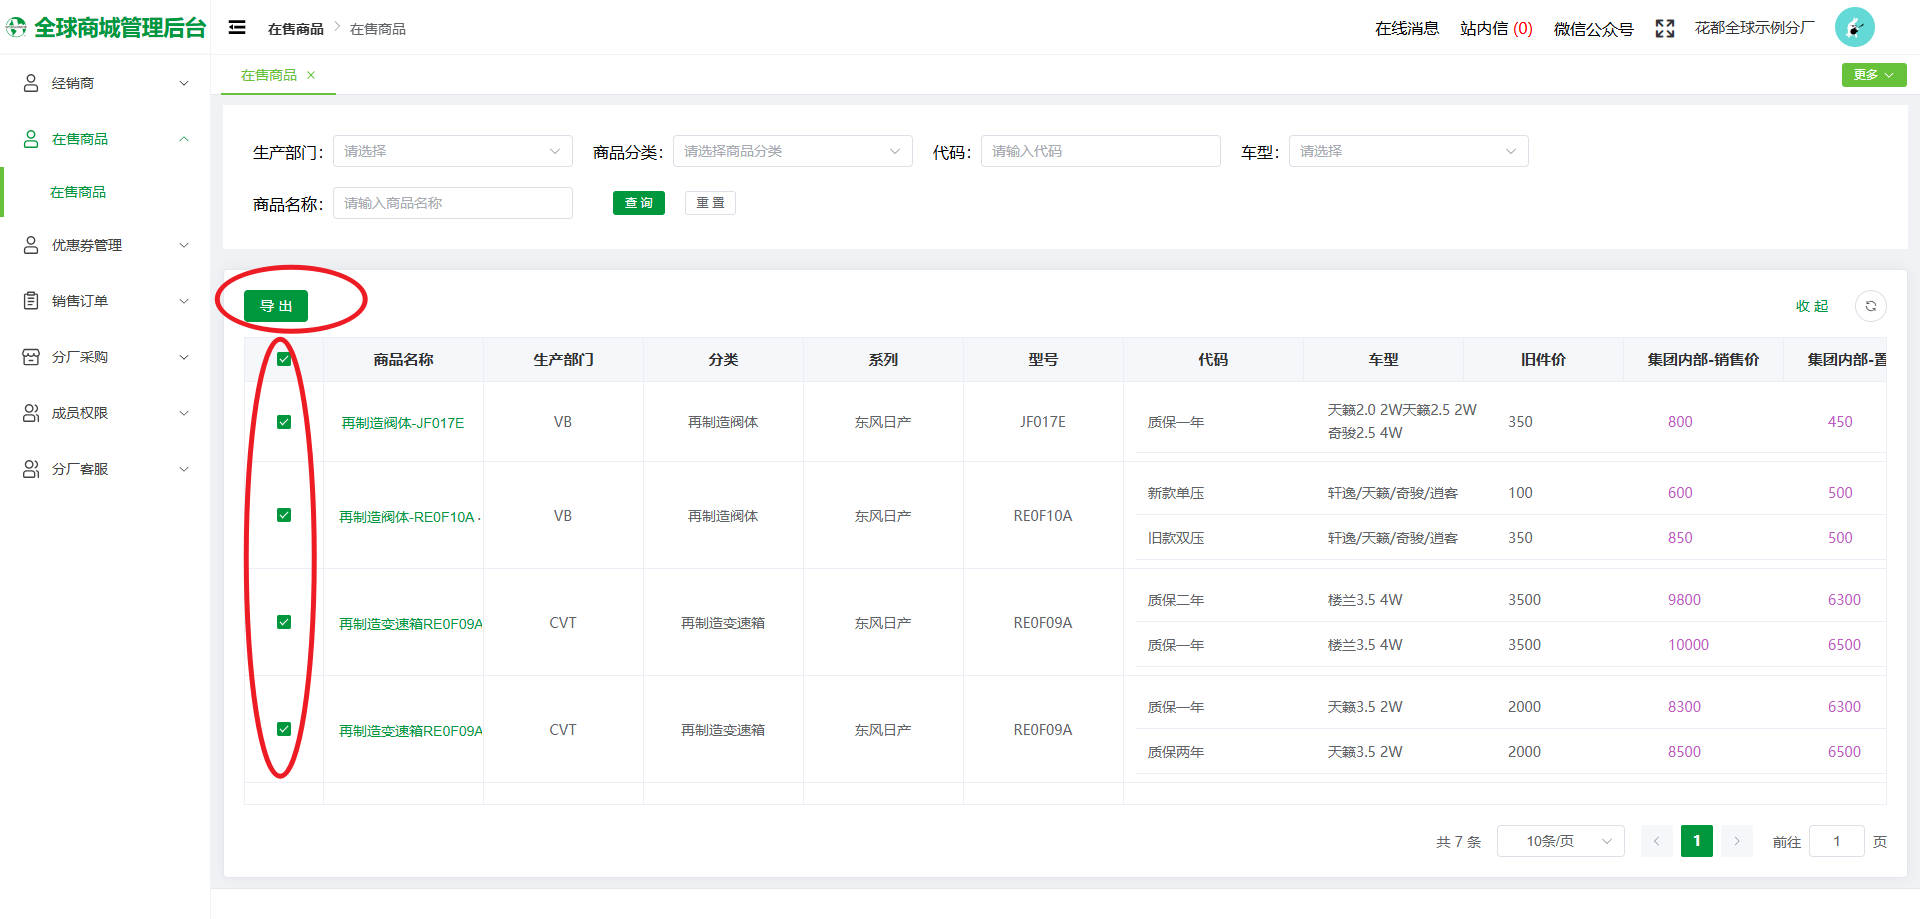
Task: Uncheck the 再制造阀体-RE0F10A row checkbox
Action: pos(284,515)
